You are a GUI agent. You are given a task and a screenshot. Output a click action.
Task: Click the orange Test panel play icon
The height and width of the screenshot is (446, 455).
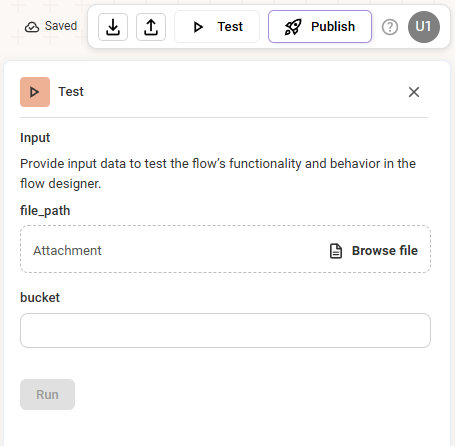point(35,92)
